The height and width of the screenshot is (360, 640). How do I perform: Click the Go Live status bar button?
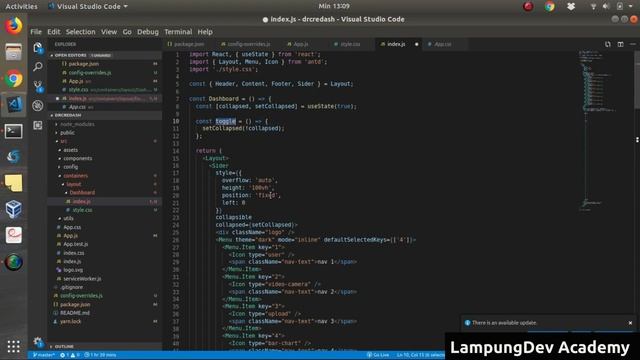[x=378, y=355]
